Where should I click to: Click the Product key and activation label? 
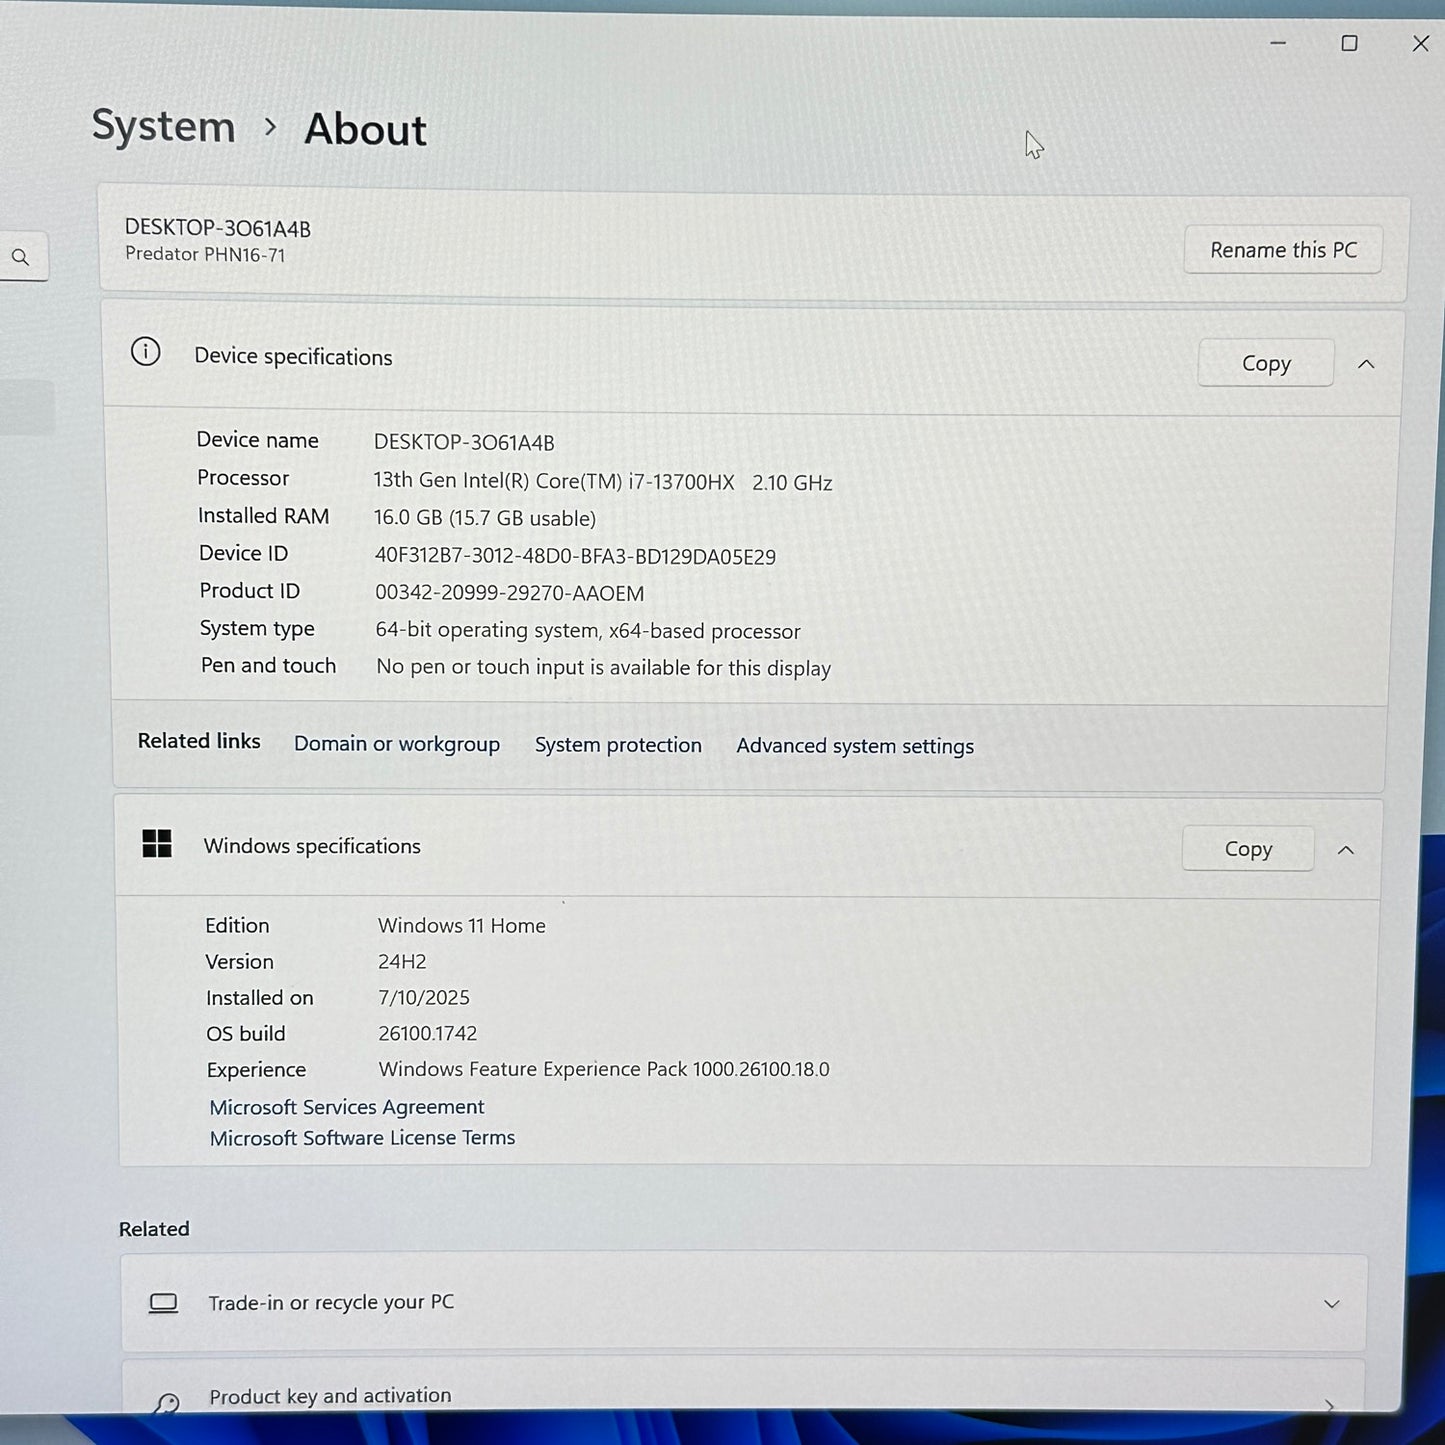[330, 1396]
